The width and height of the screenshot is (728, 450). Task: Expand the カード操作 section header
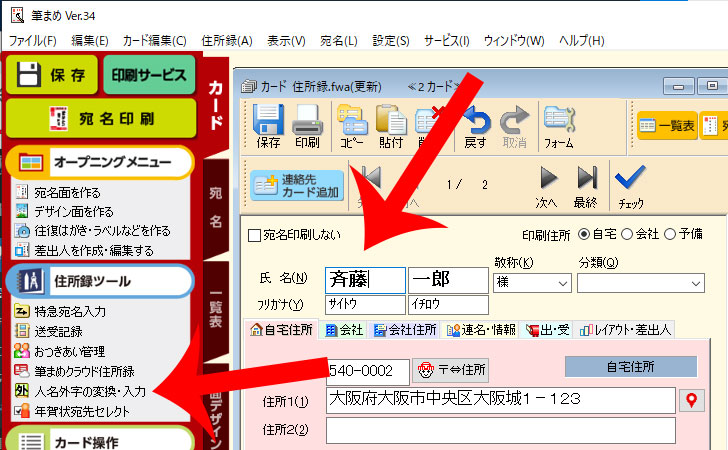[100, 439]
